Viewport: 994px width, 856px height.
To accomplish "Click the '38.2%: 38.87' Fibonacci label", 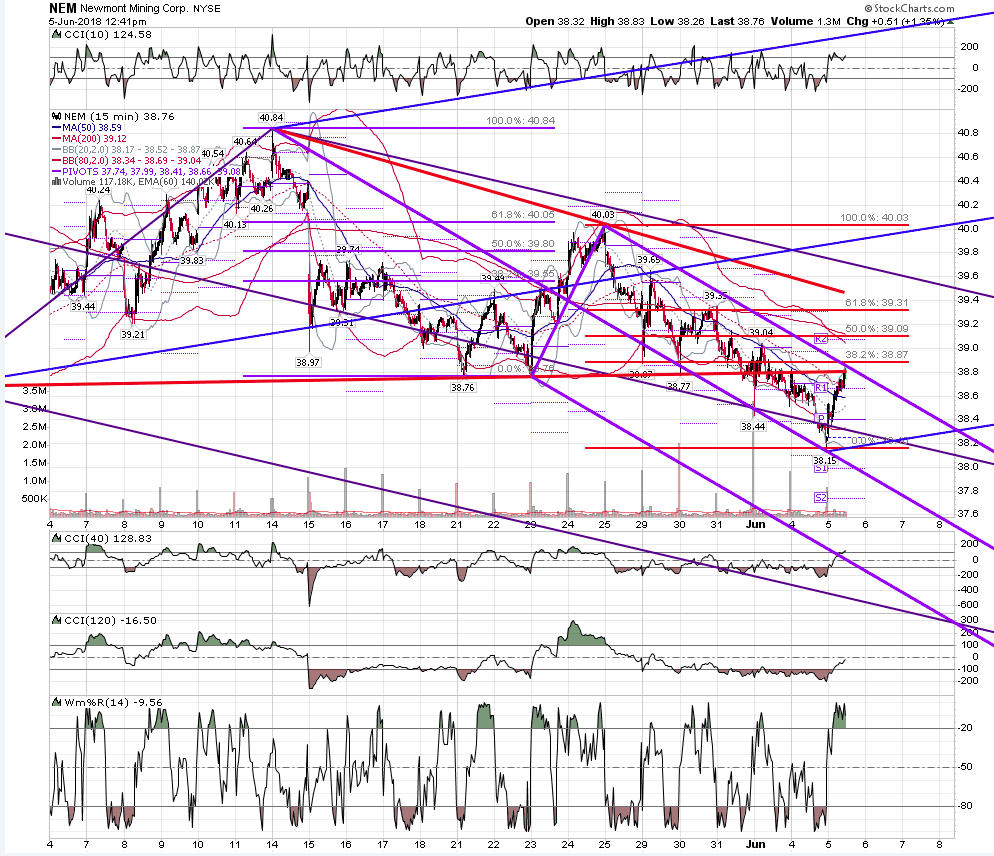I will pos(877,354).
